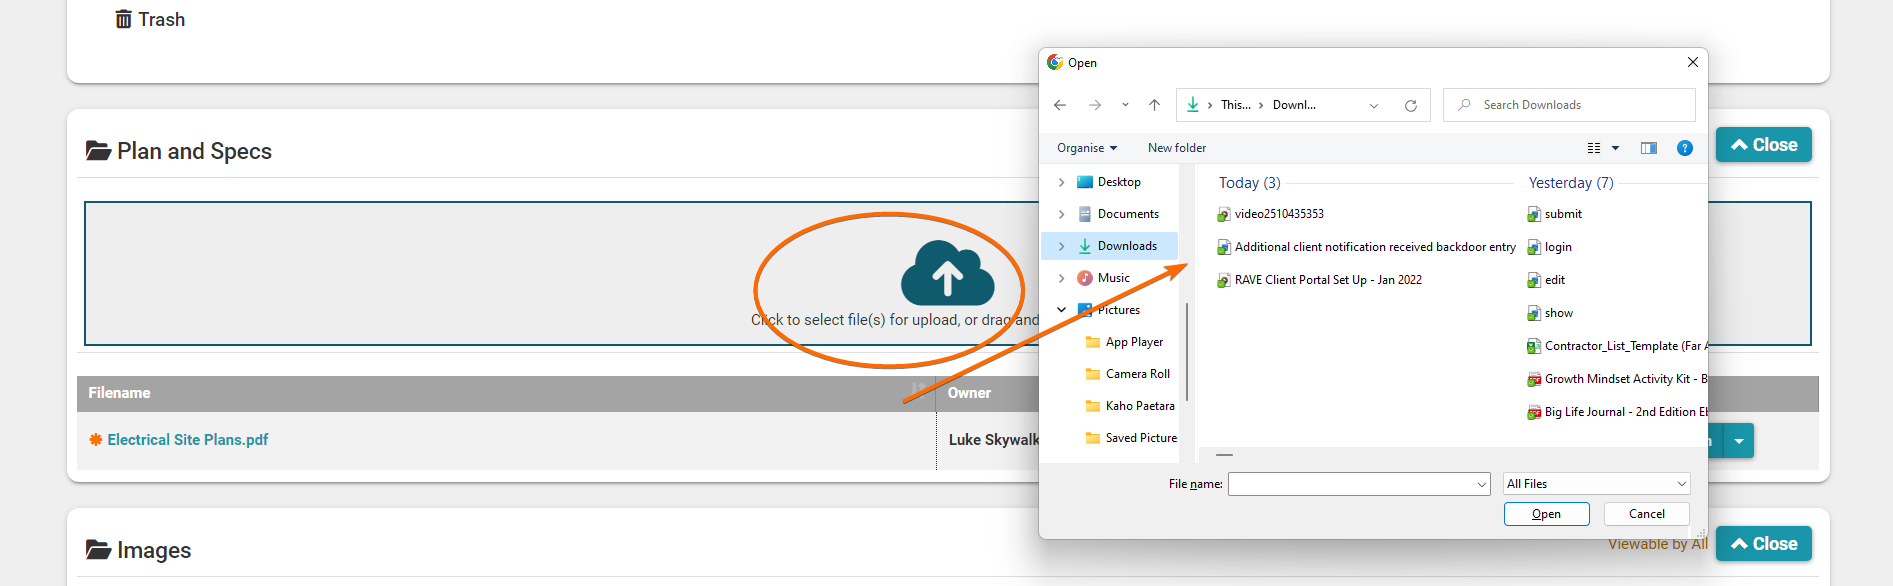
Task: Open the App Player folder
Action: click(1134, 342)
